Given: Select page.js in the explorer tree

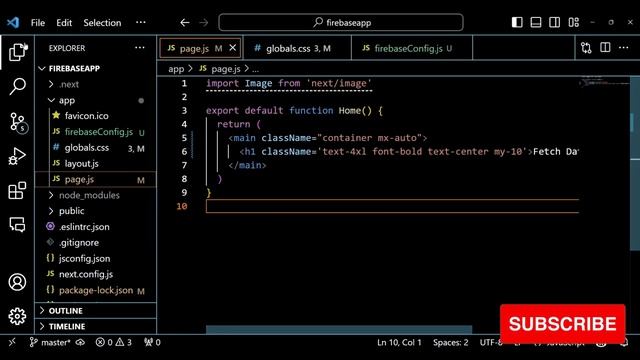Looking at the screenshot, I should [x=95, y=179].
